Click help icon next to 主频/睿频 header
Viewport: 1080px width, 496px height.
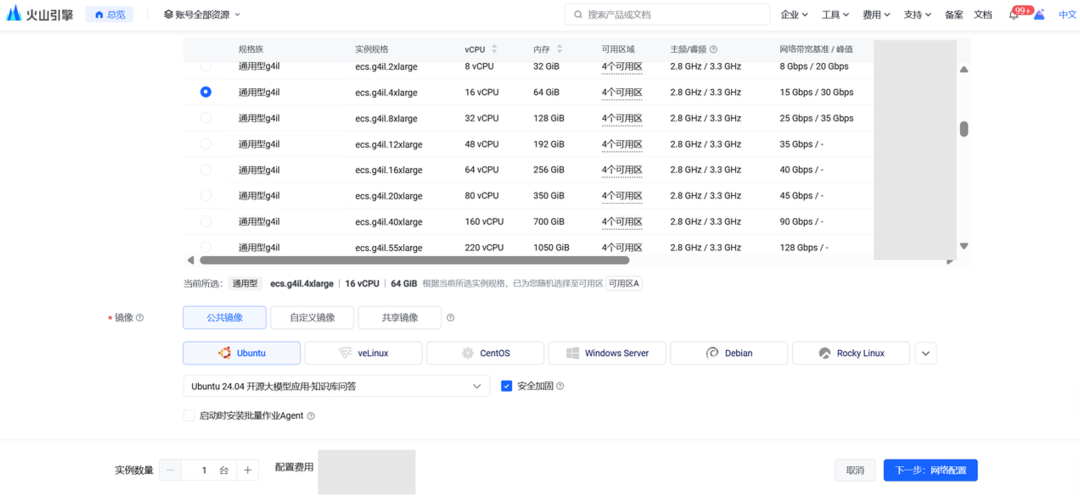[x=713, y=49]
